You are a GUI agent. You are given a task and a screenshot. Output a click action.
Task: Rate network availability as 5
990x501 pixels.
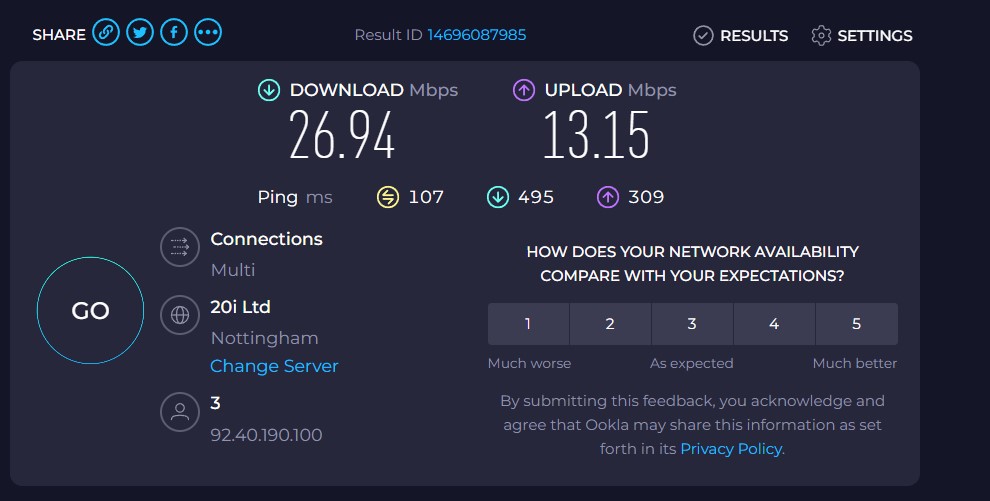tap(857, 324)
